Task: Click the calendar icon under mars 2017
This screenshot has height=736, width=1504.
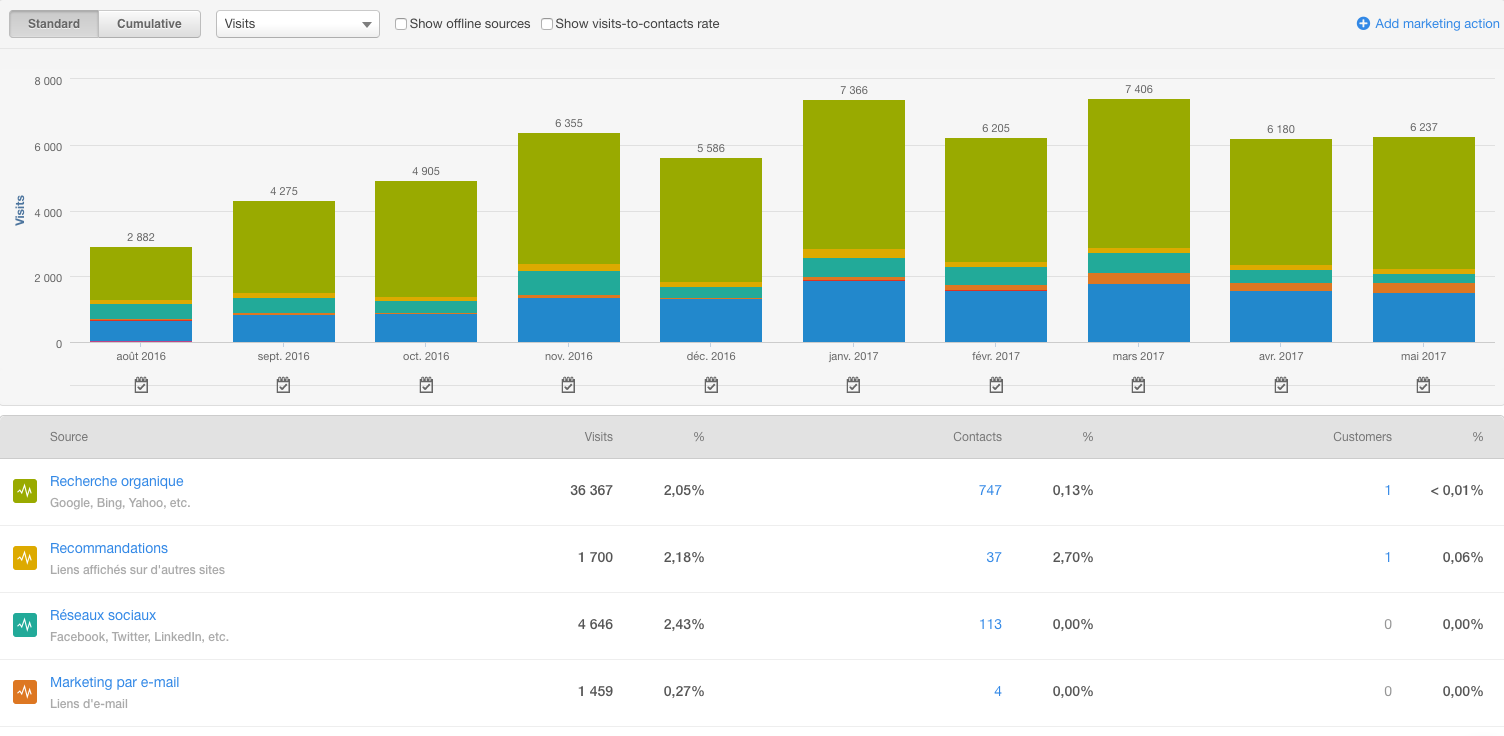Action: click(x=1138, y=385)
